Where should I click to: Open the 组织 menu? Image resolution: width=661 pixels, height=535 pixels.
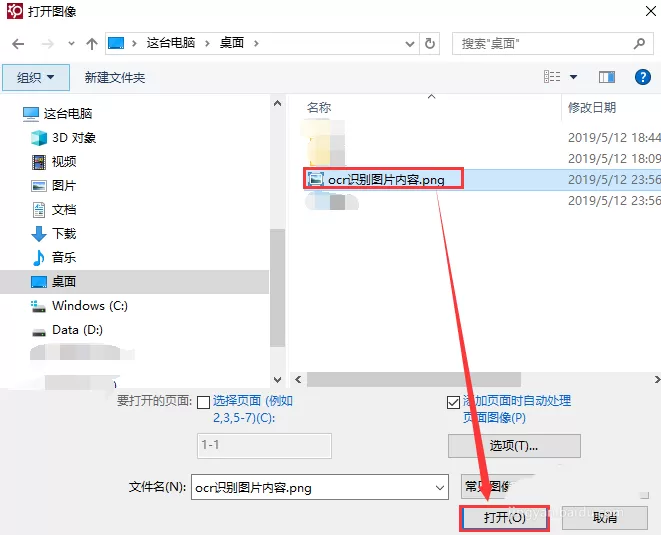pos(36,78)
